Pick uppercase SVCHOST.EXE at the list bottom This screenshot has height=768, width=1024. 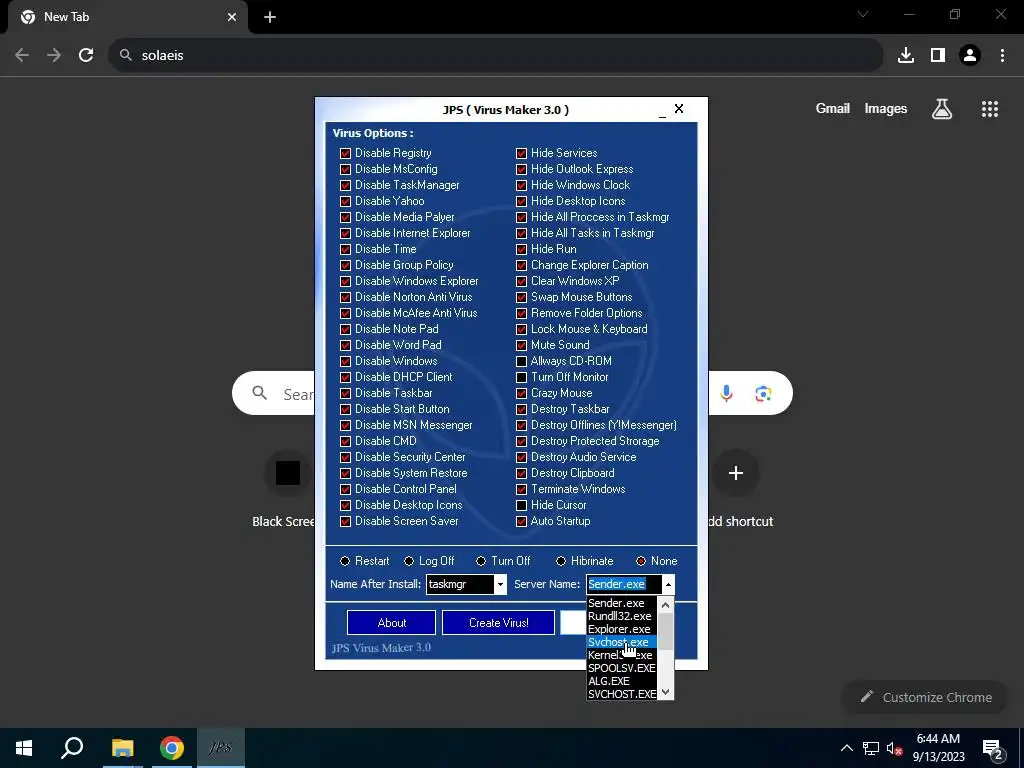(621, 694)
